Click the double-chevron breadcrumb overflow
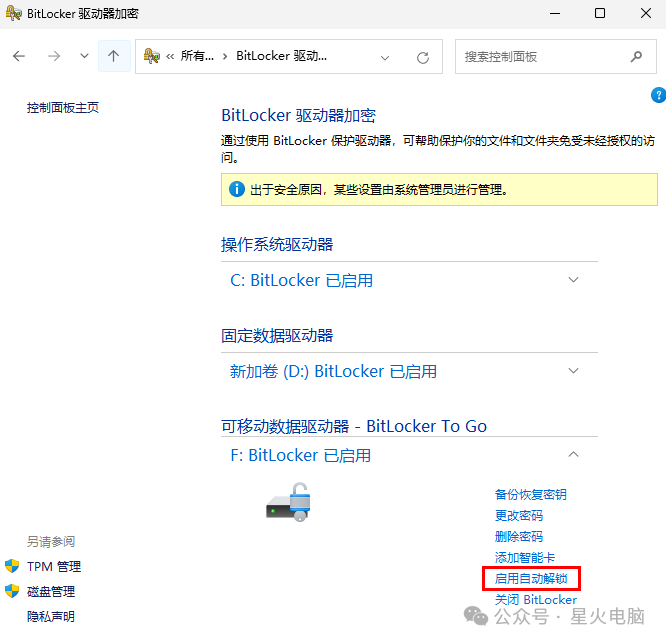 click(170, 56)
